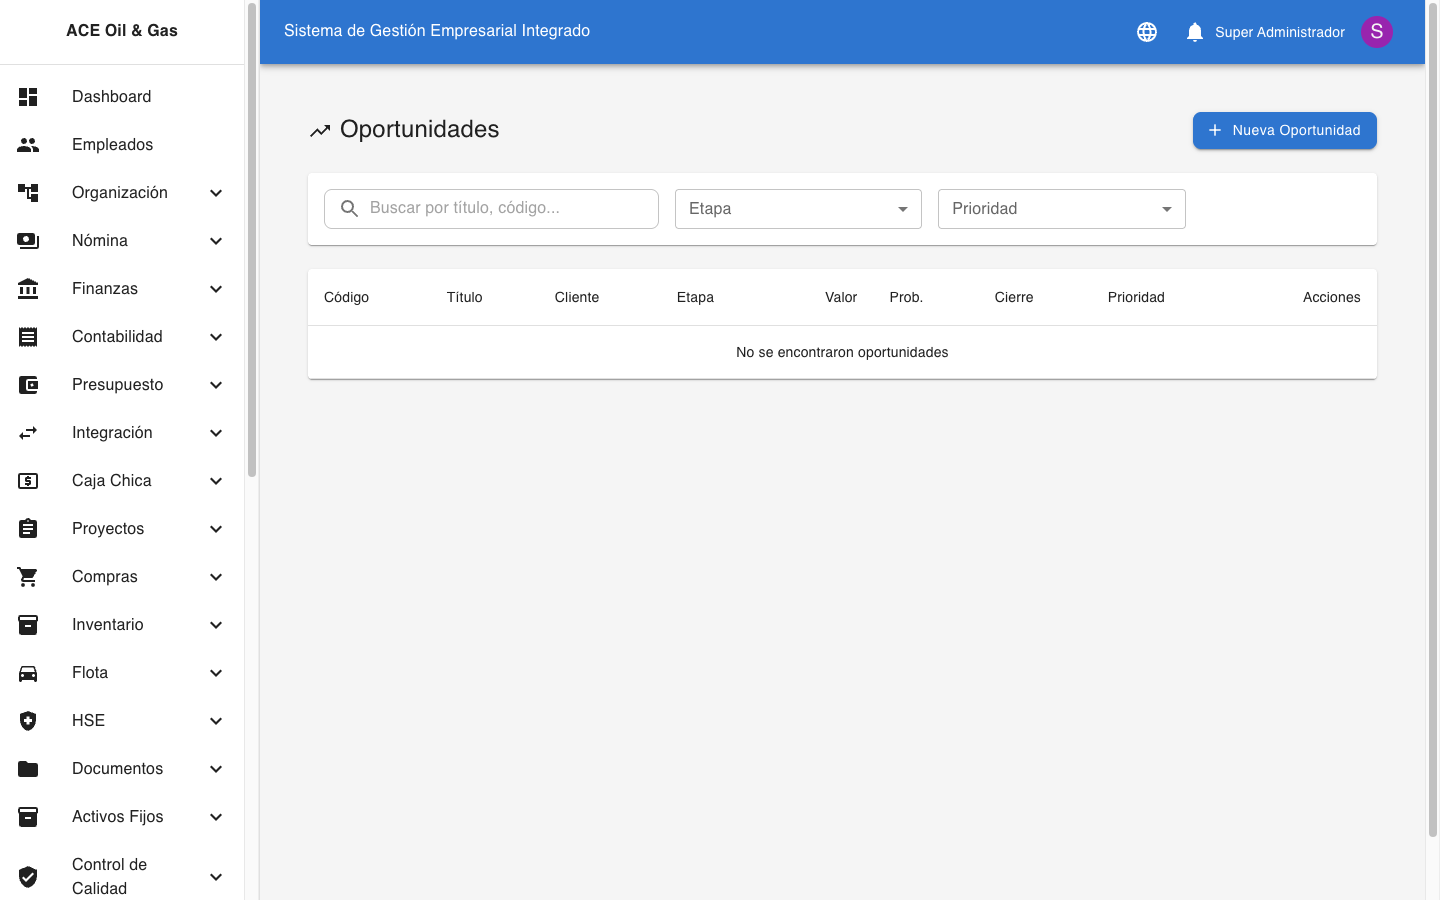The image size is (1440, 900).
Task: Click the Empleados people icon
Action: 28,145
